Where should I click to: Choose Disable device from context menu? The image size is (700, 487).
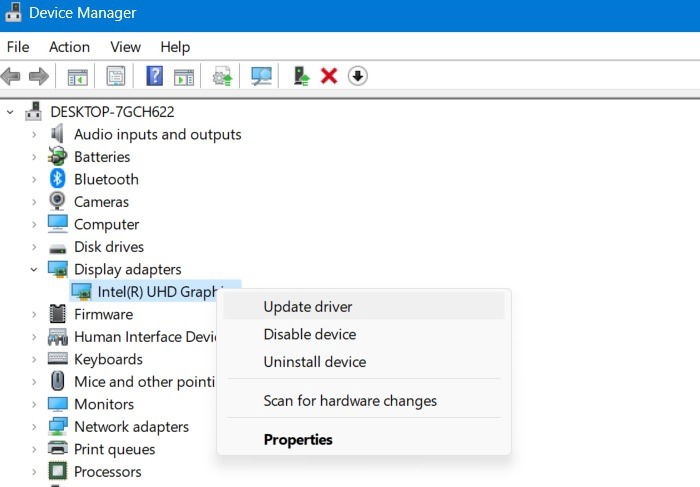(x=363, y=334)
